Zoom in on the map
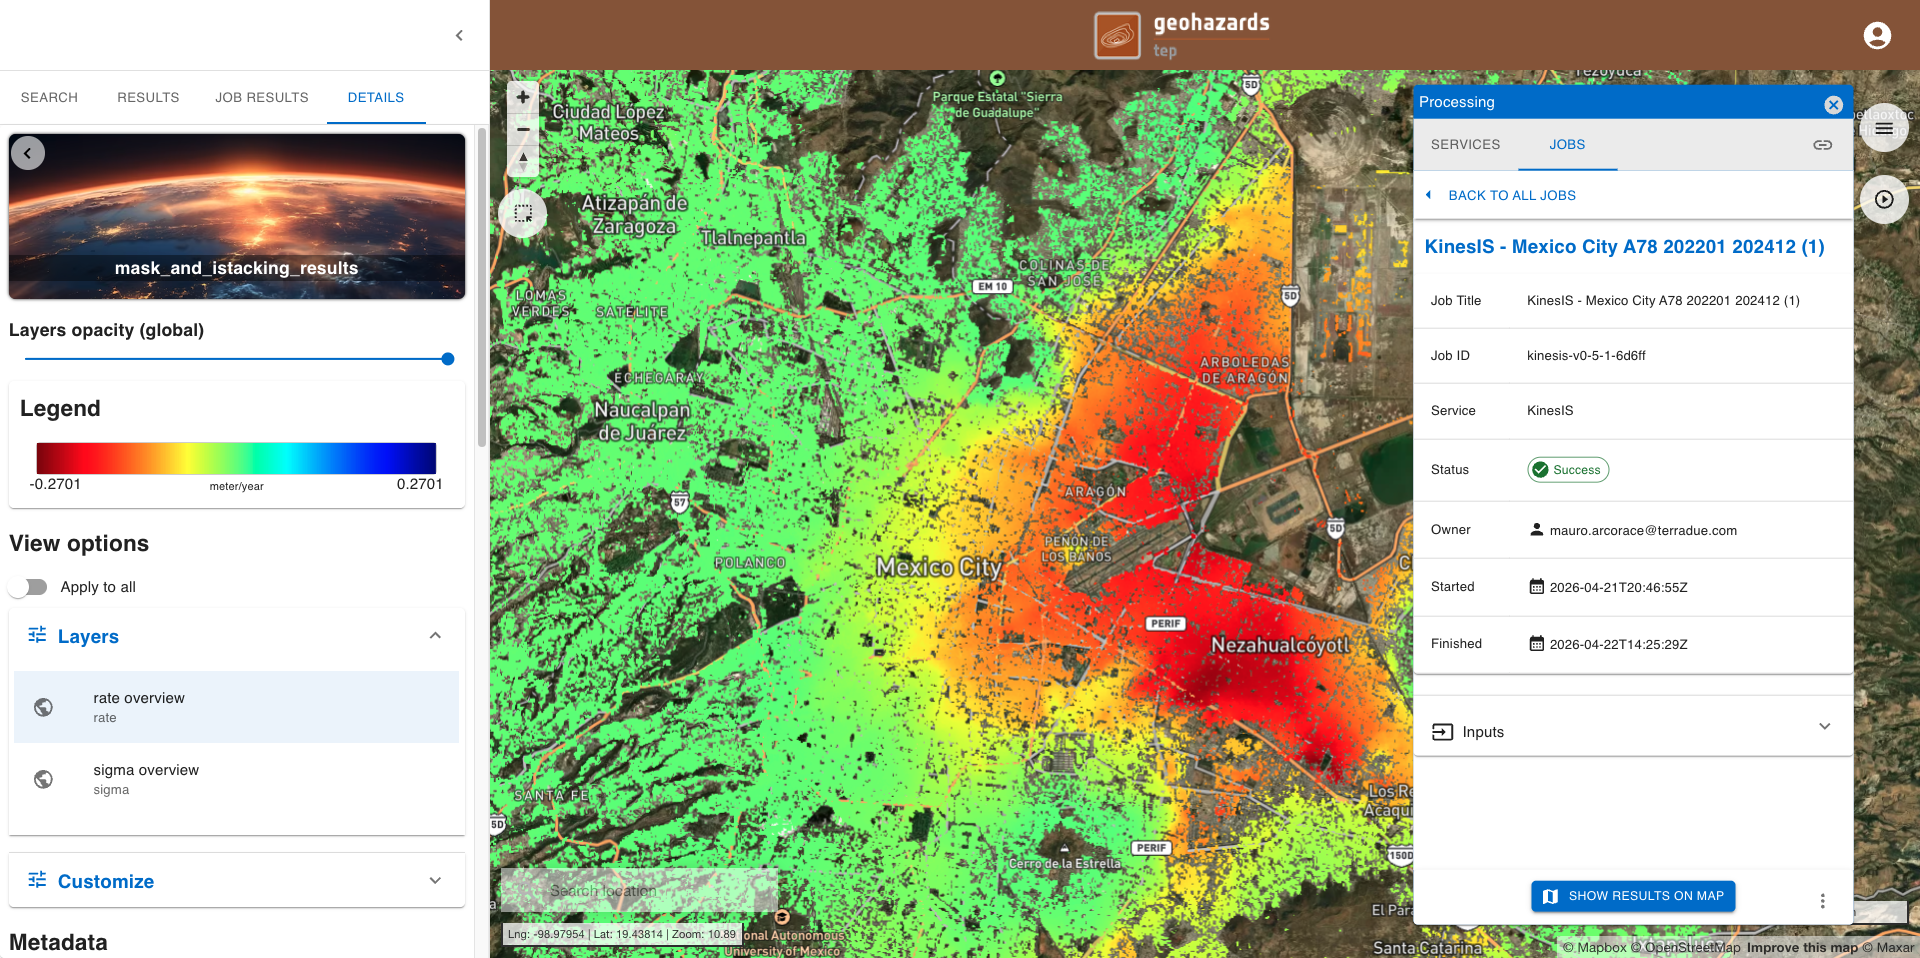1920x958 pixels. [523, 97]
